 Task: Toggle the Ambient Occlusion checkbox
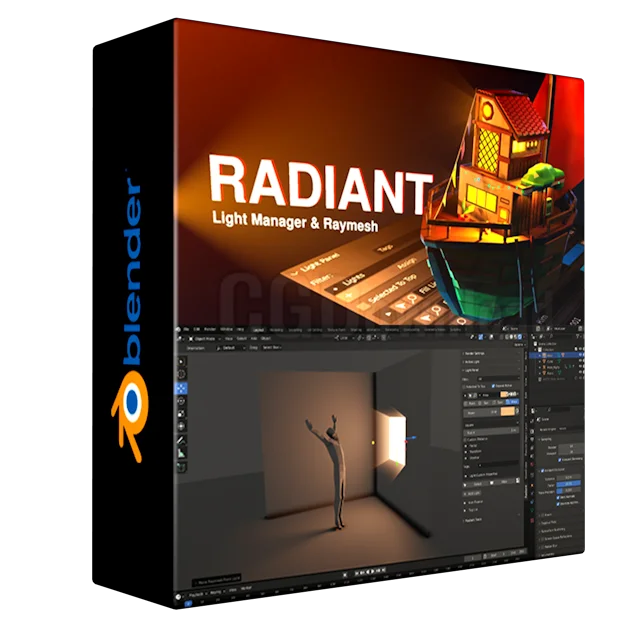click(x=542, y=470)
